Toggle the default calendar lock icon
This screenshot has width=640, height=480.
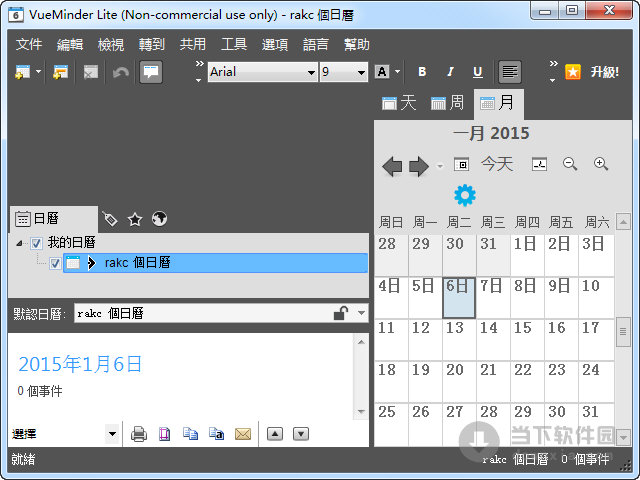point(341,313)
